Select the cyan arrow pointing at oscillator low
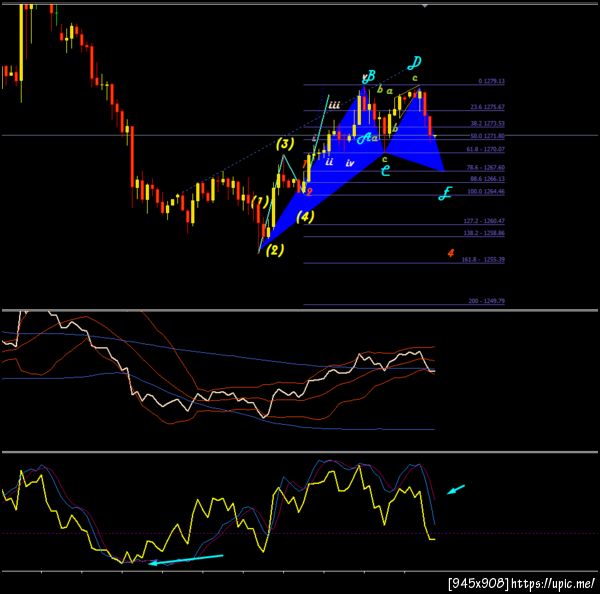Screen dimensions: 600x594 pyautogui.click(x=186, y=559)
